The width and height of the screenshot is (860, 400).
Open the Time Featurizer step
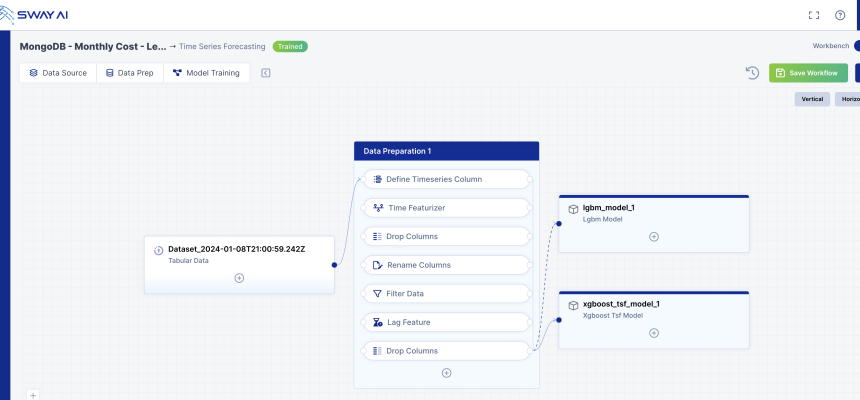click(446, 208)
